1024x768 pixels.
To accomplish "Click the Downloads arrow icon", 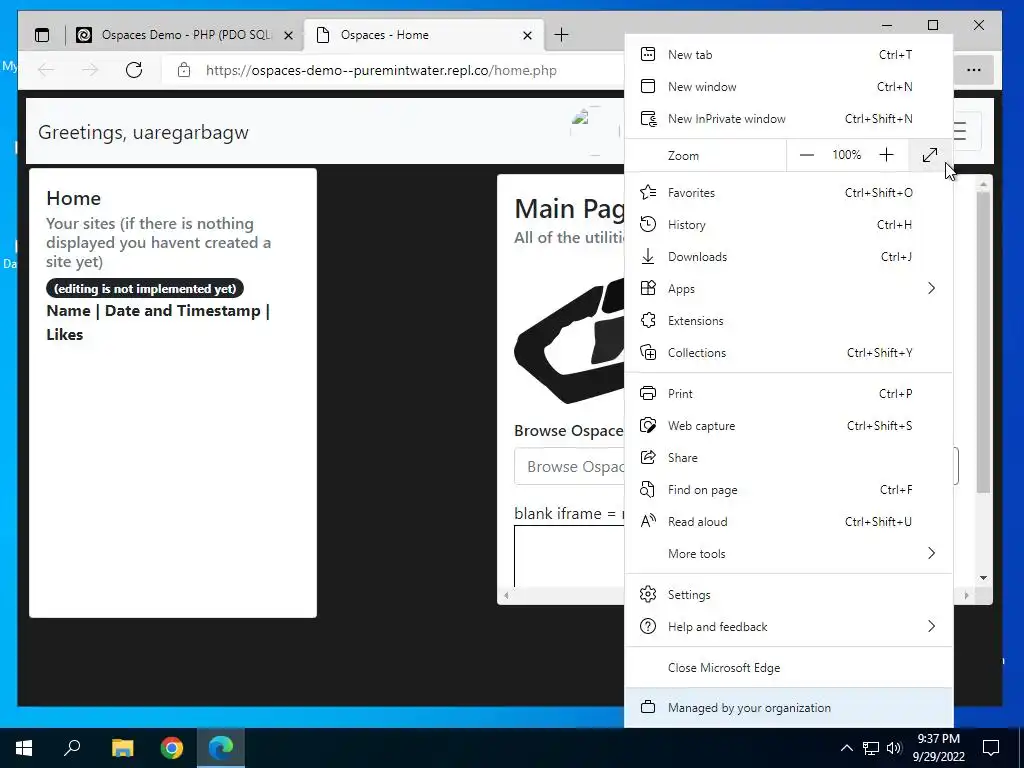I will click(648, 256).
